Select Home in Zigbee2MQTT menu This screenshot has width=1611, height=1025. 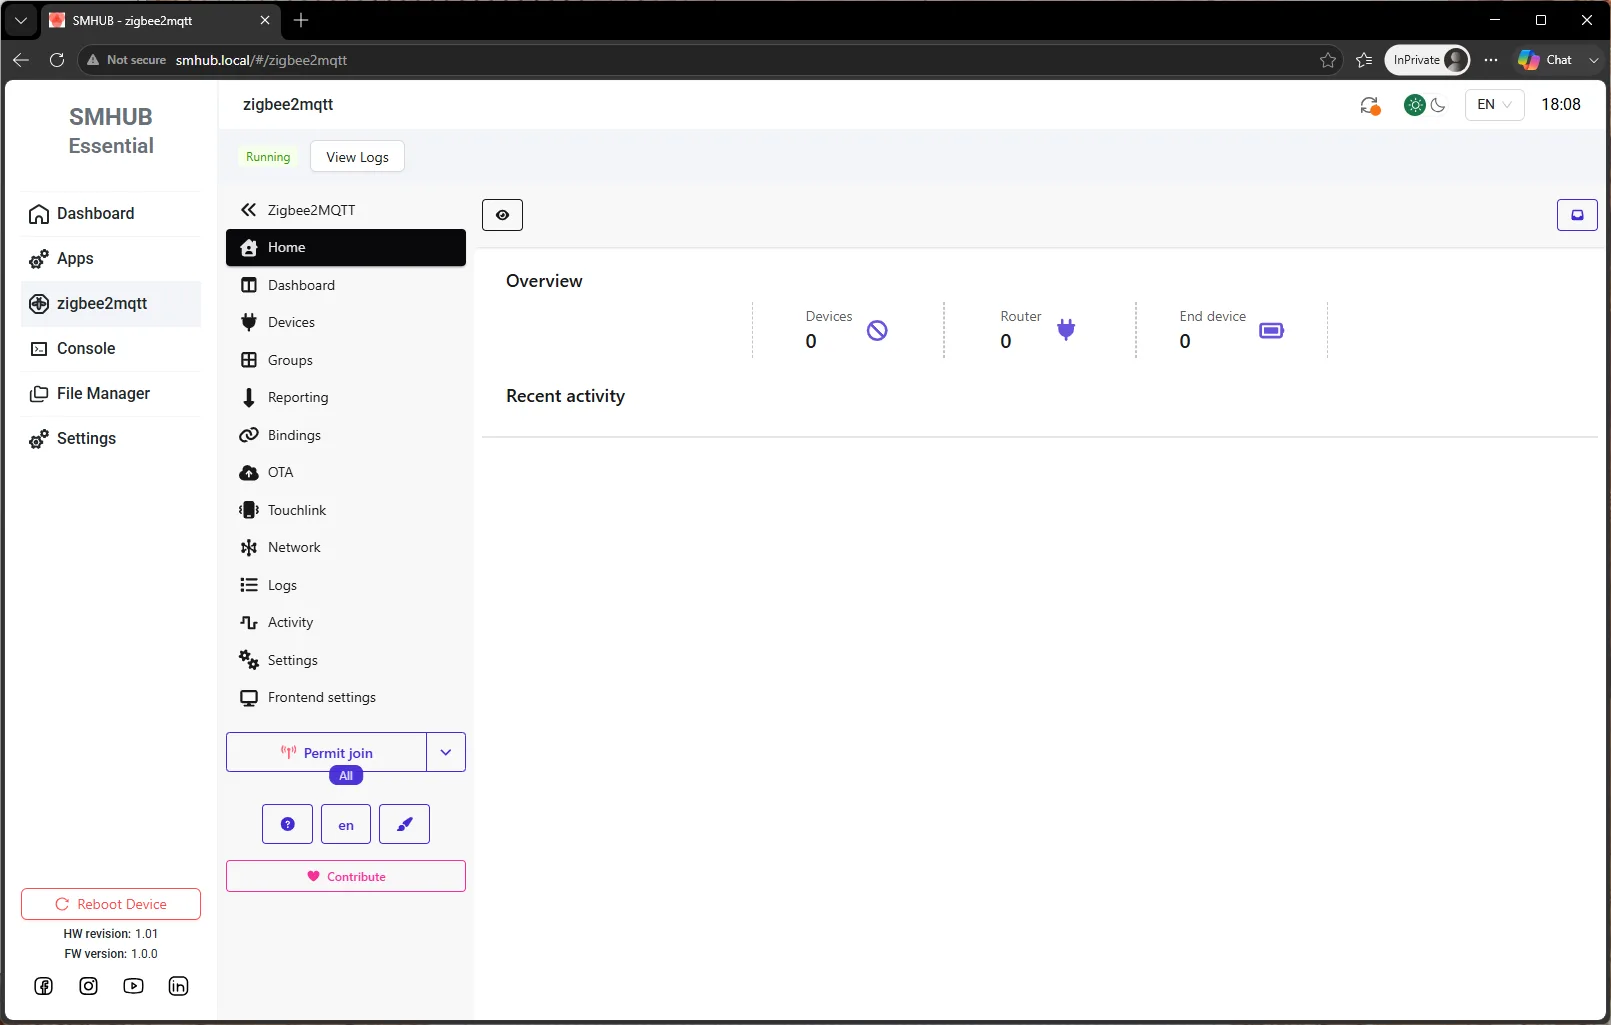(x=346, y=248)
